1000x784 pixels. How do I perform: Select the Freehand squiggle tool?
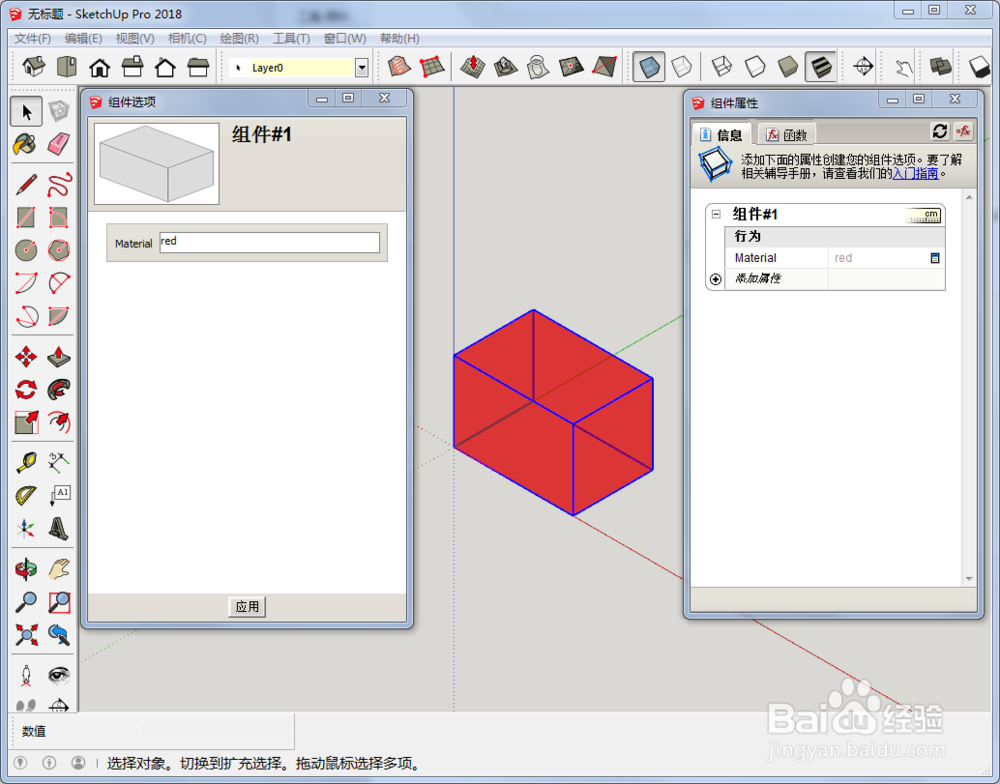[x=59, y=185]
